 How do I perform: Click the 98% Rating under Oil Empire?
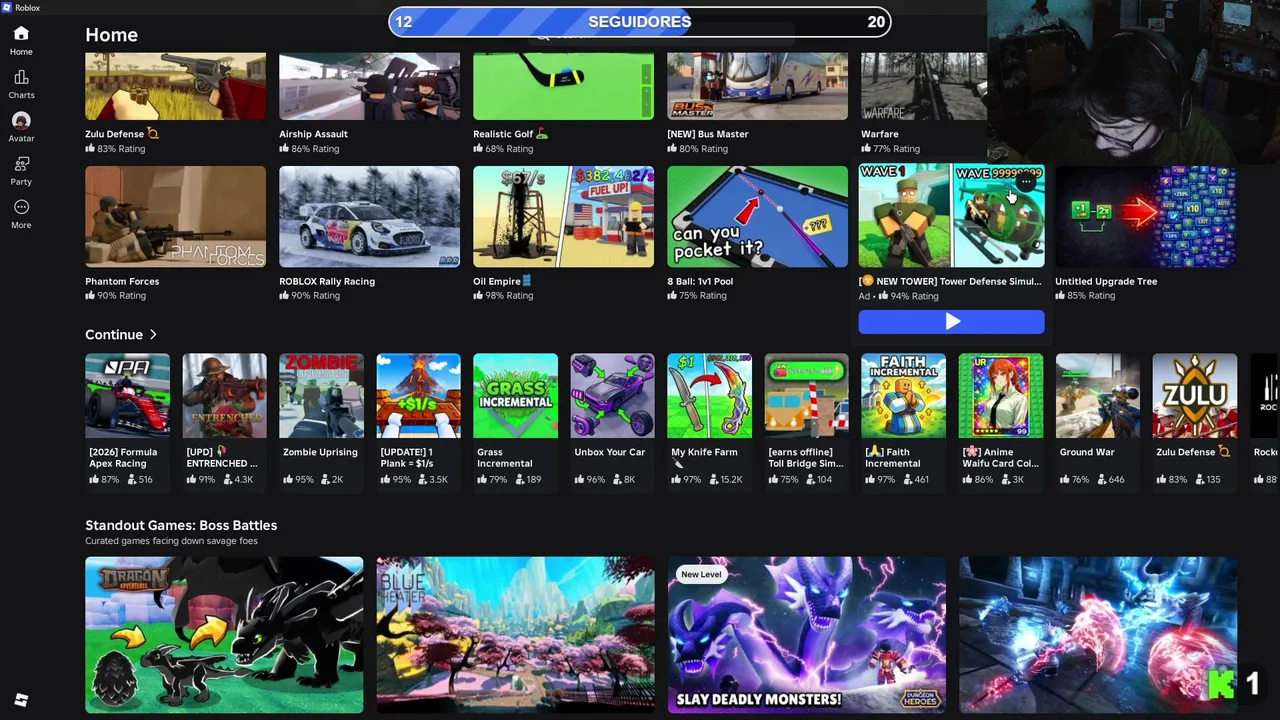503,296
